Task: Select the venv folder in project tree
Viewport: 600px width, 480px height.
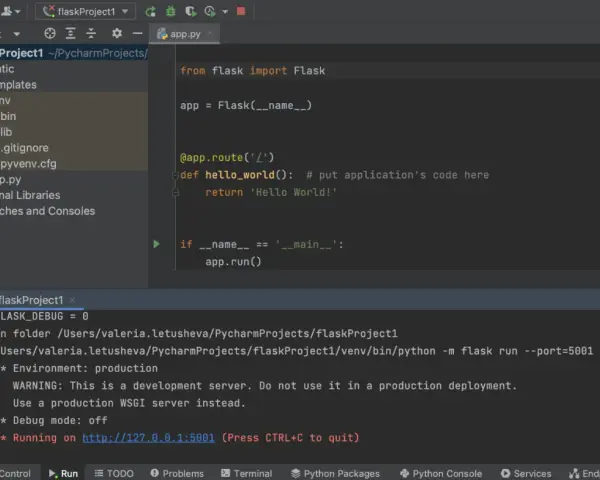Action: tap(74, 100)
